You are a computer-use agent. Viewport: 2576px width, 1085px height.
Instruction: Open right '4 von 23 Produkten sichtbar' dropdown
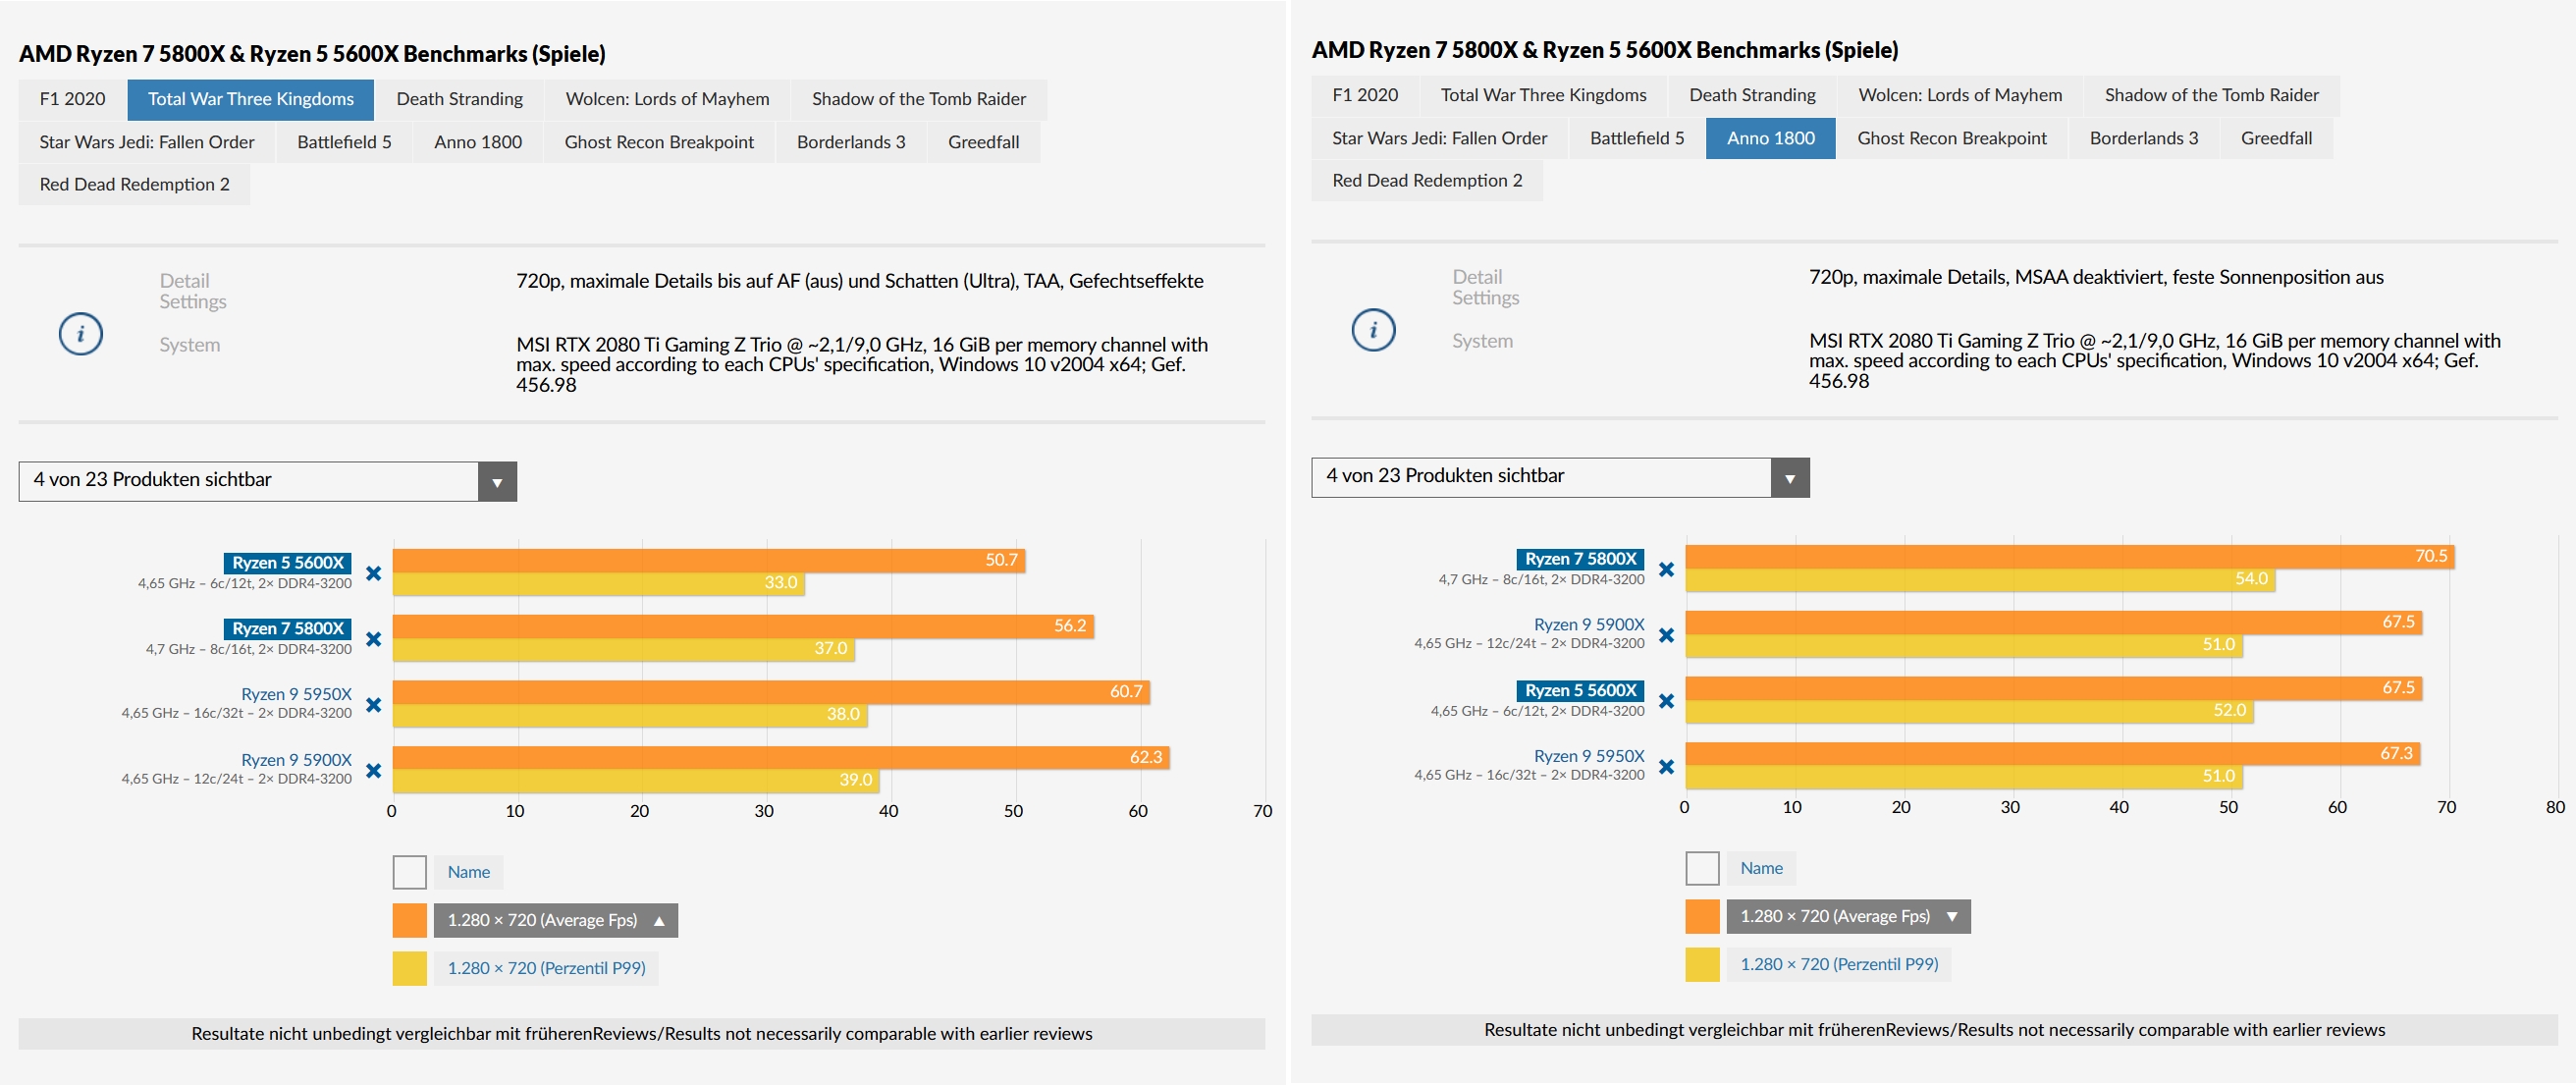pyautogui.click(x=1789, y=478)
